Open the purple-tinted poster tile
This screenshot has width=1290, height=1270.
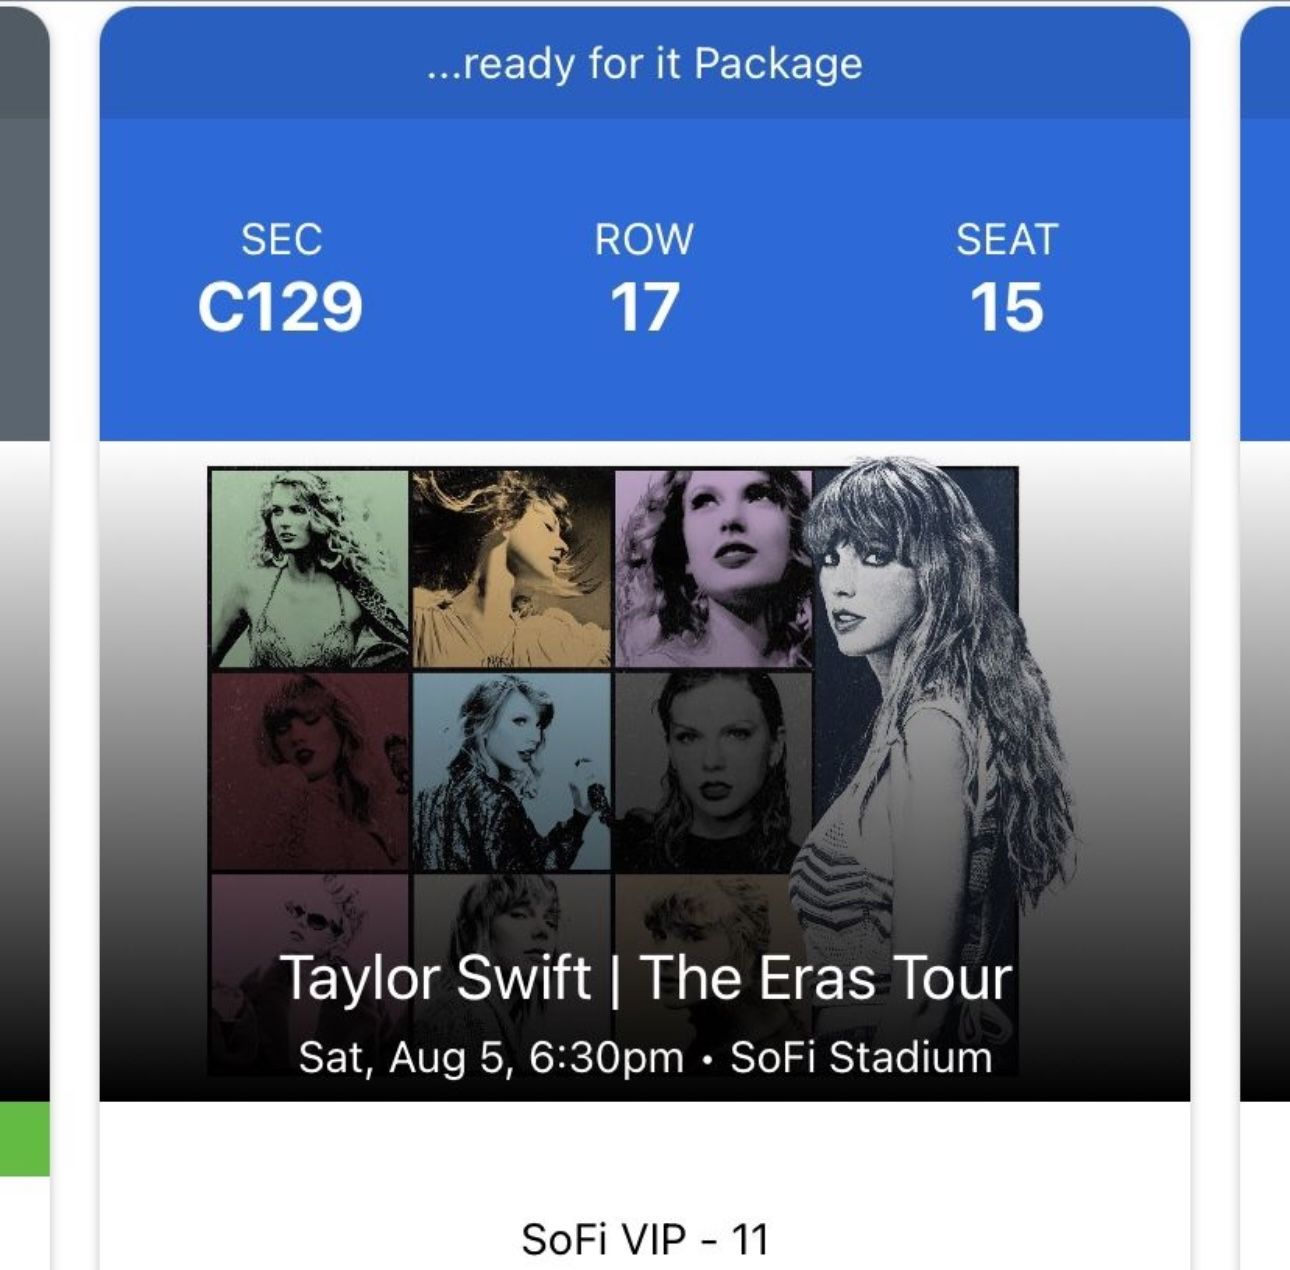click(713, 569)
